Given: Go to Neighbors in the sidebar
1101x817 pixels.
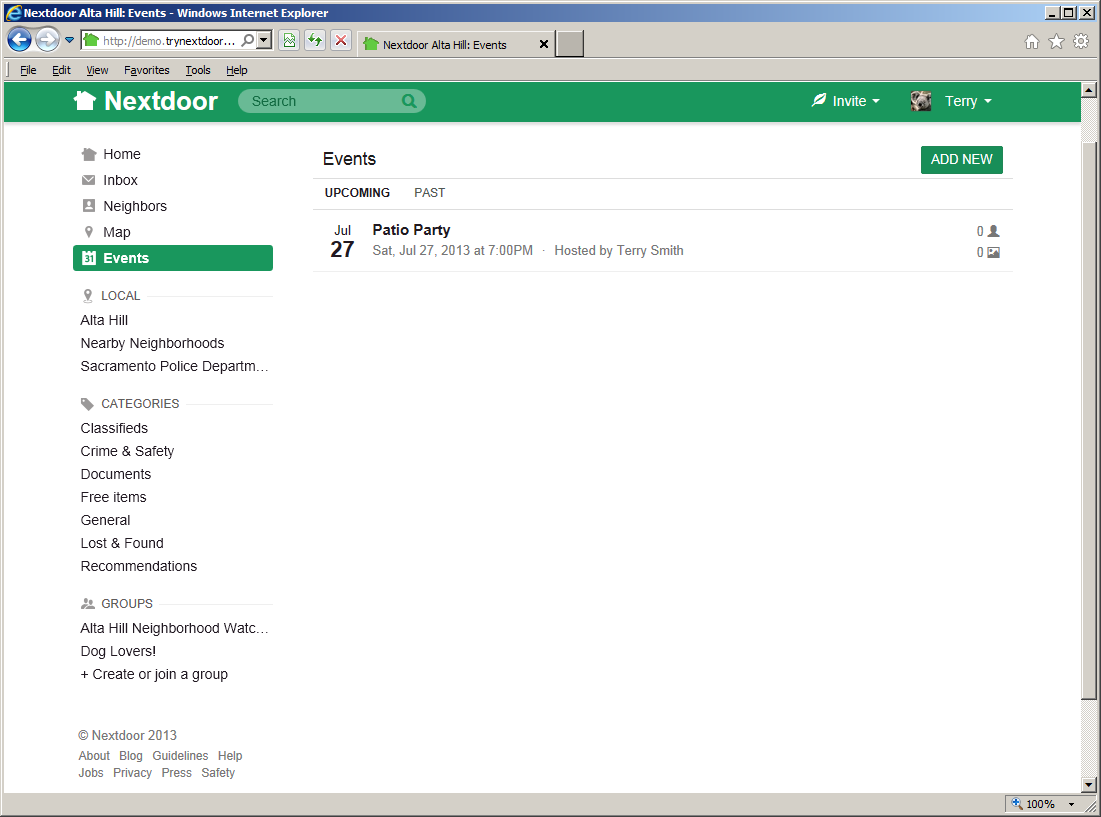Looking at the screenshot, I should [135, 206].
